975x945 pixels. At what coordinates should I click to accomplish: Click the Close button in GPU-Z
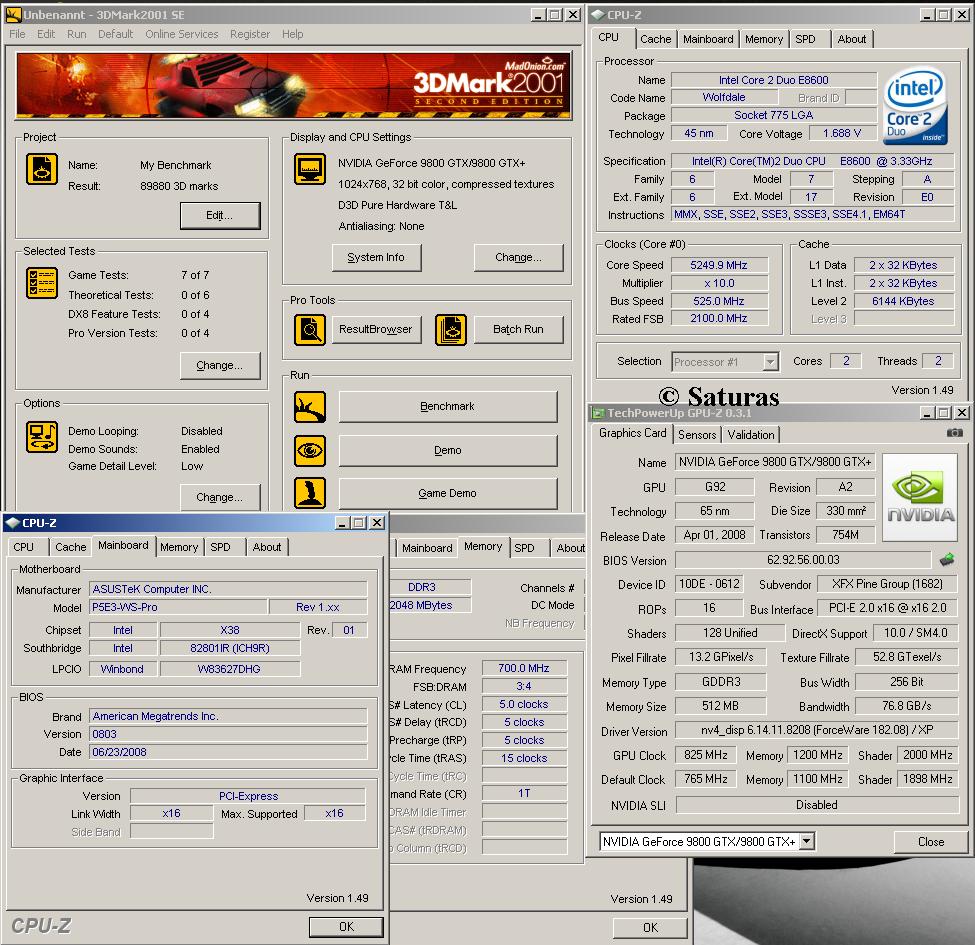click(931, 842)
